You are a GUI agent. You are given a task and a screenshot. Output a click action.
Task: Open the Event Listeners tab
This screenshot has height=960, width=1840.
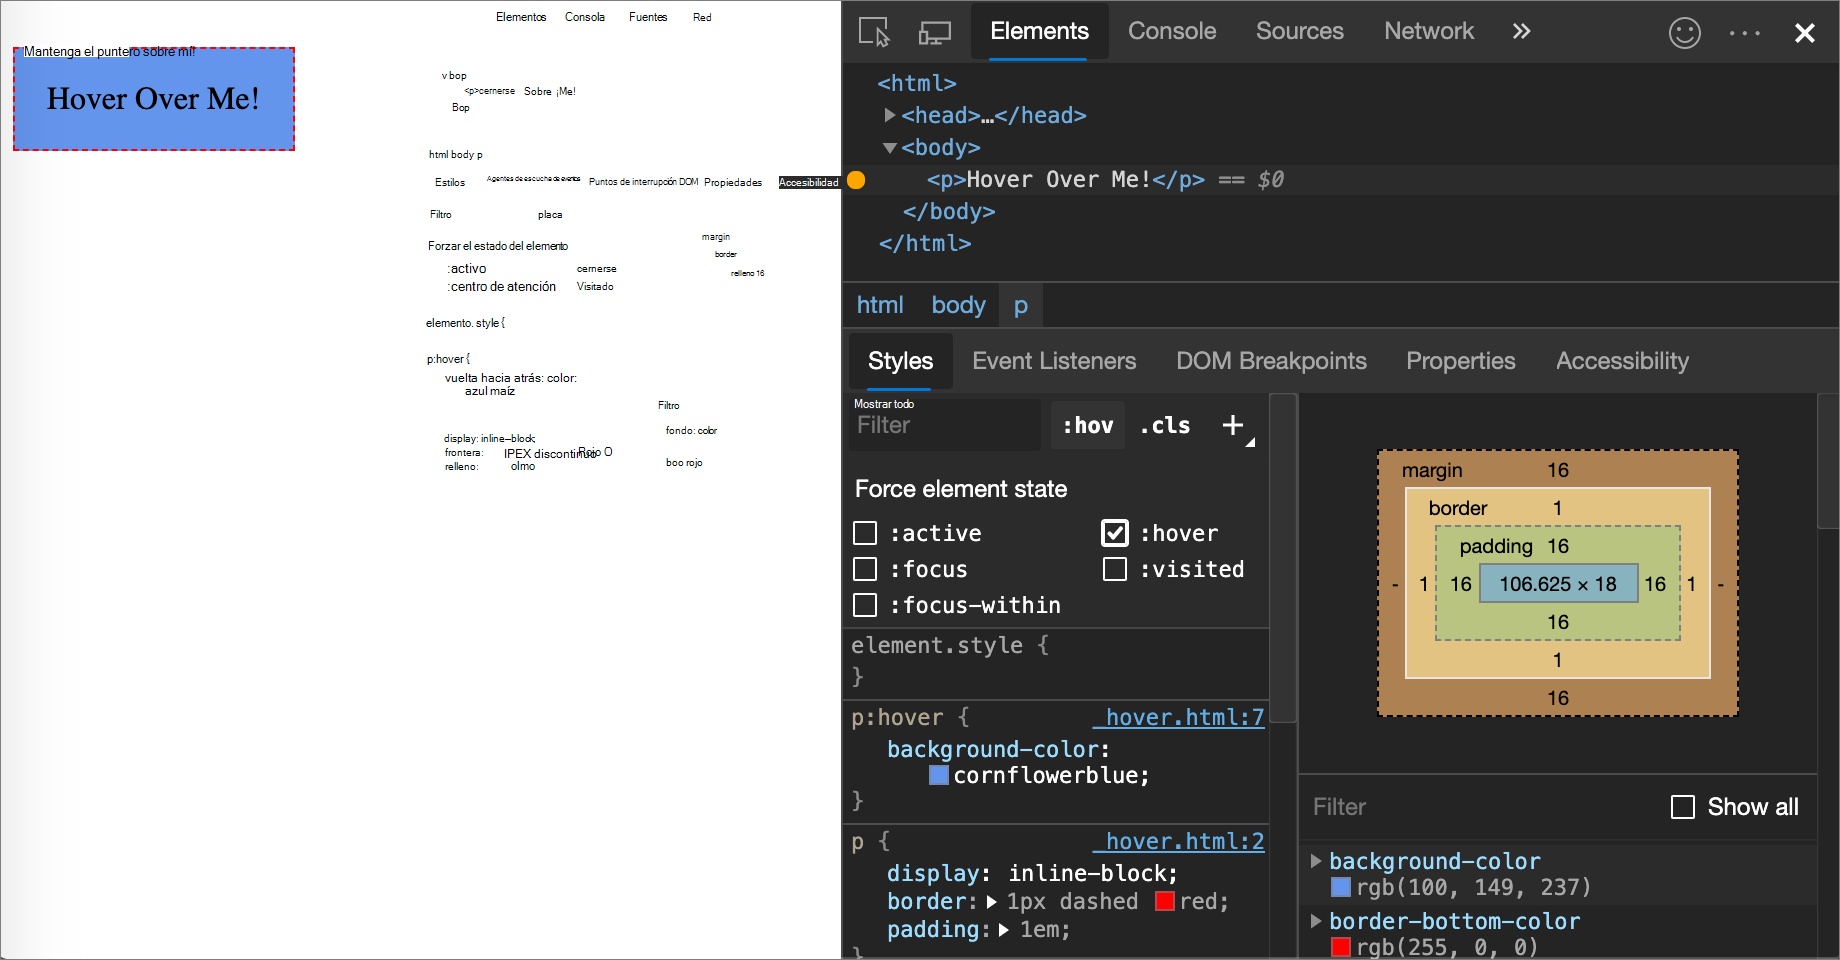point(1054,361)
